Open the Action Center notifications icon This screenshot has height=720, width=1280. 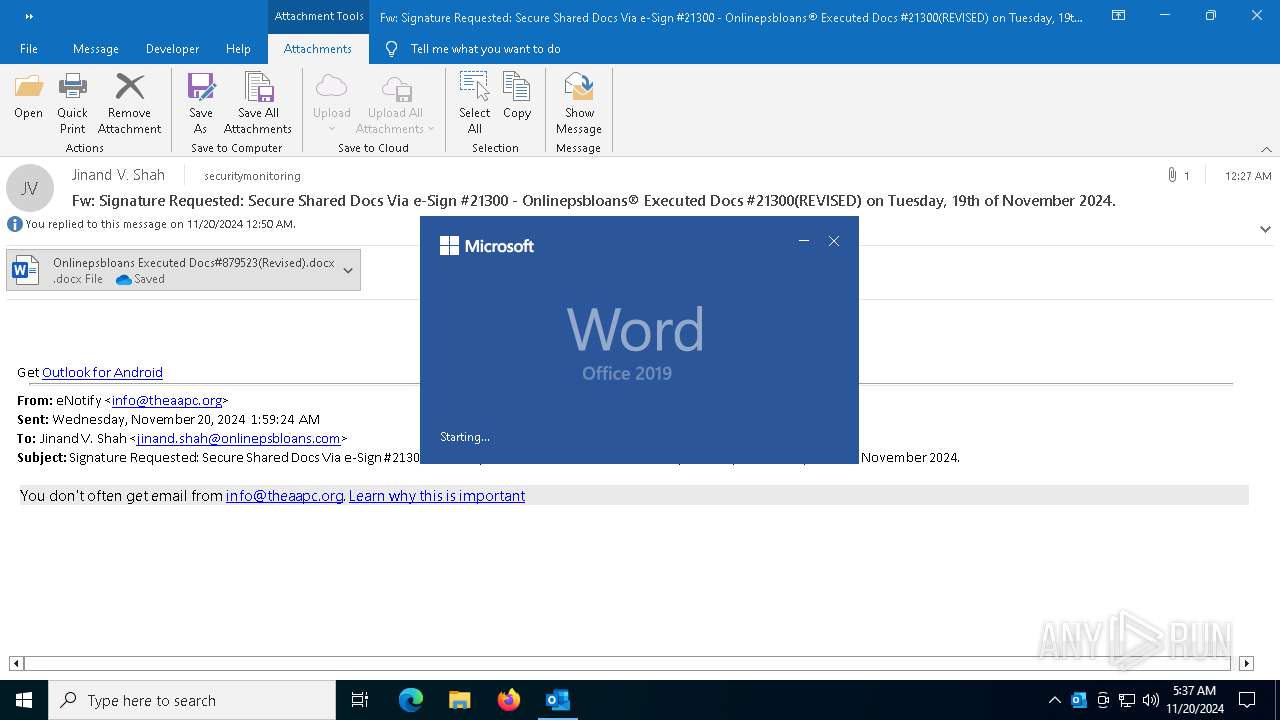(1247, 700)
